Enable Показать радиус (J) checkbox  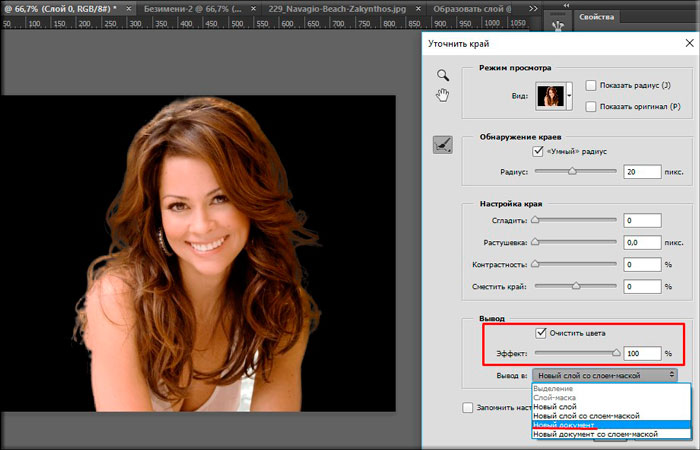coord(592,86)
